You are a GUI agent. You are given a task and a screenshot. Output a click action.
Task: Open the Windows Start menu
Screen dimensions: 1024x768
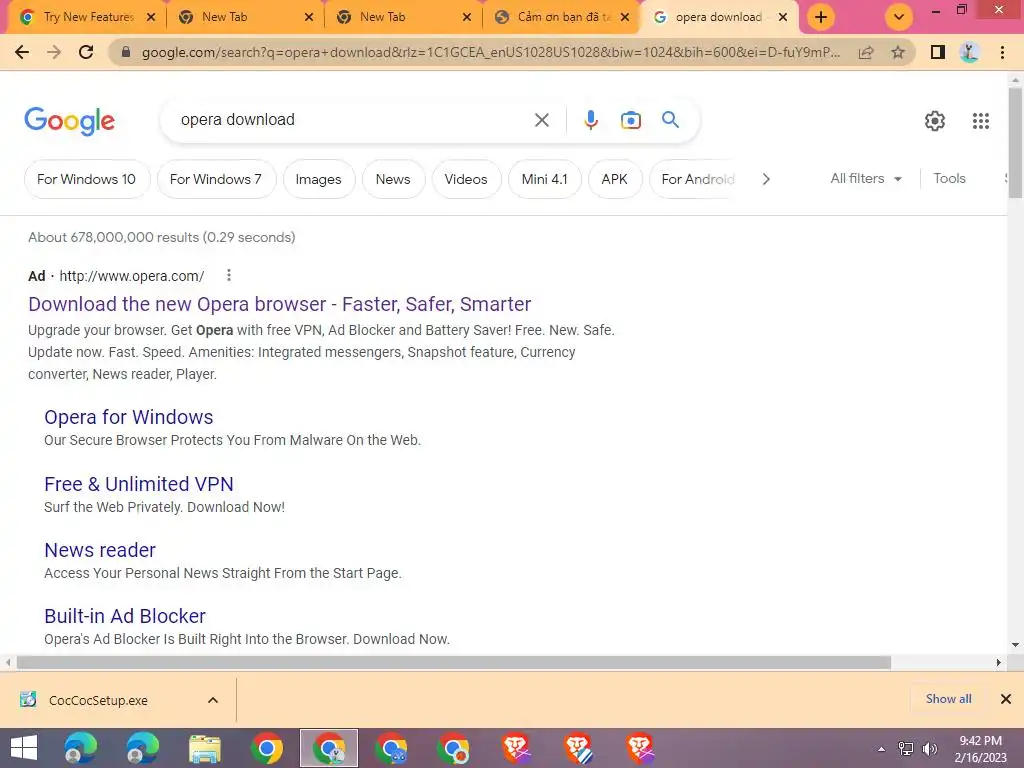(x=24, y=748)
